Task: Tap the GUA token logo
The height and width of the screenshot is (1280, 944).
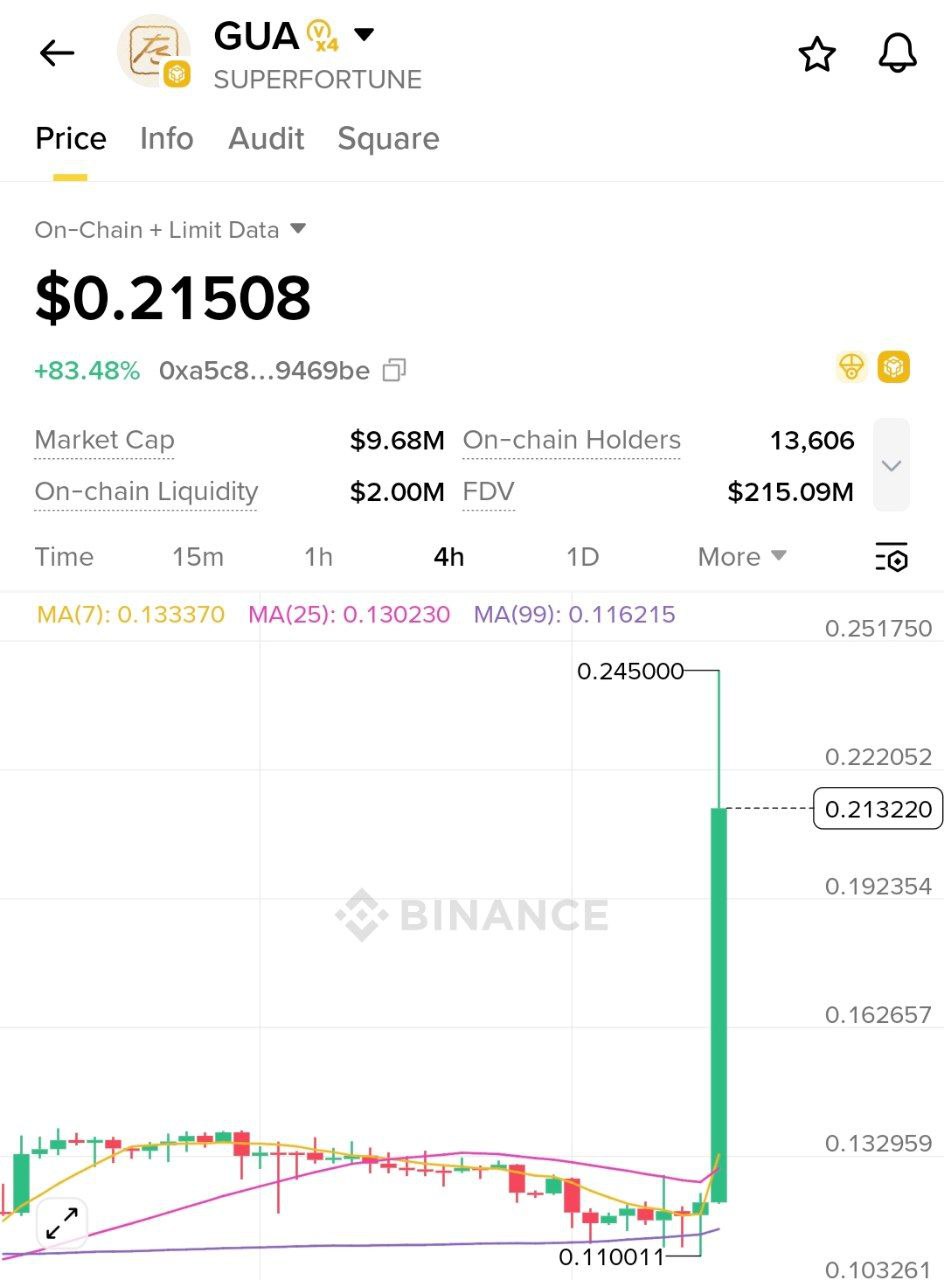Action: 152,50
